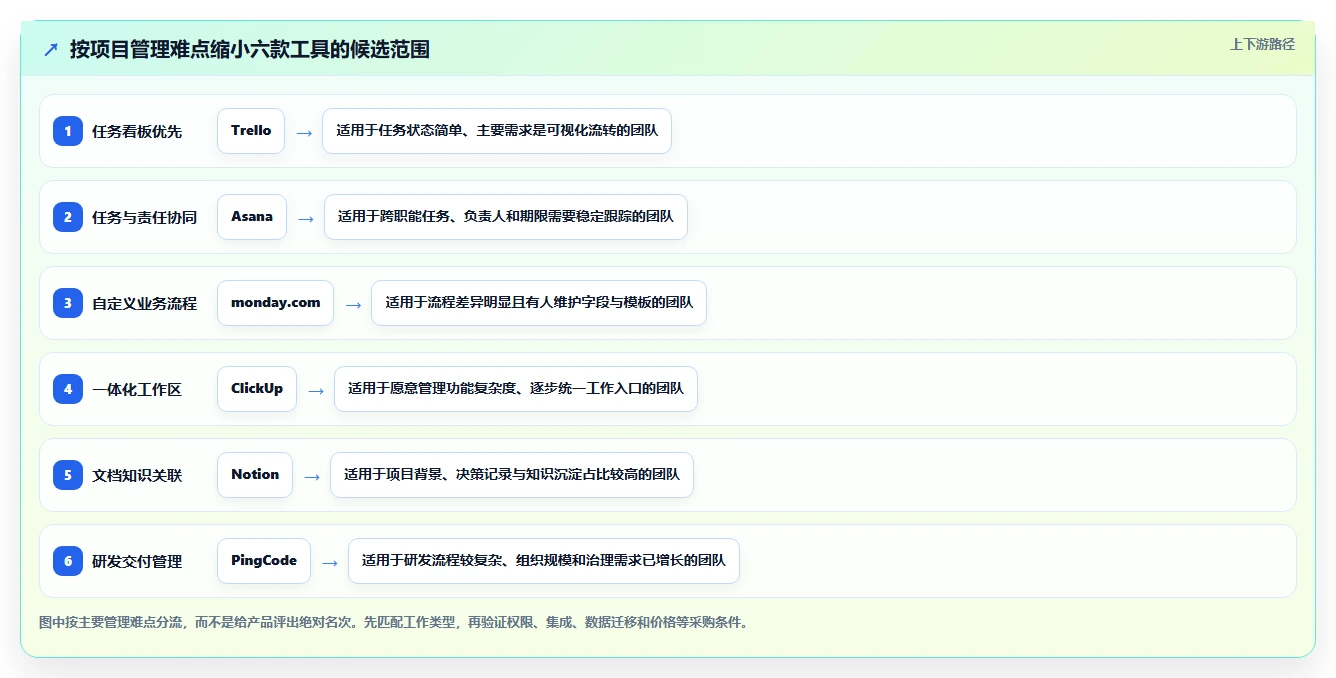Click the 一体化工作区 label
This screenshot has height=678, width=1336.
pyautogui.click(x=137, y=389)
